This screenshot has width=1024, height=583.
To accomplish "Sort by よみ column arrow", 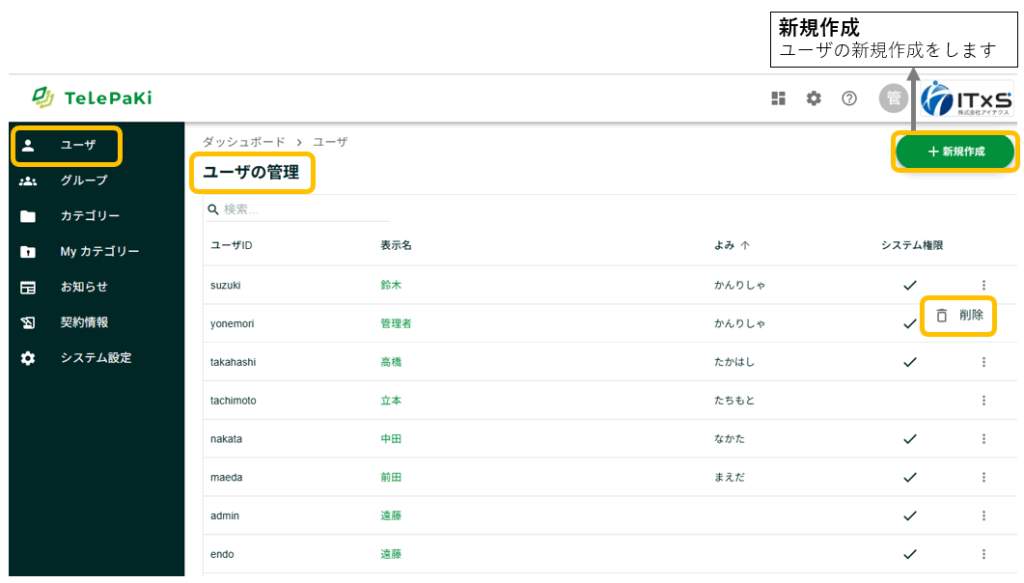I will pos(745,245).
